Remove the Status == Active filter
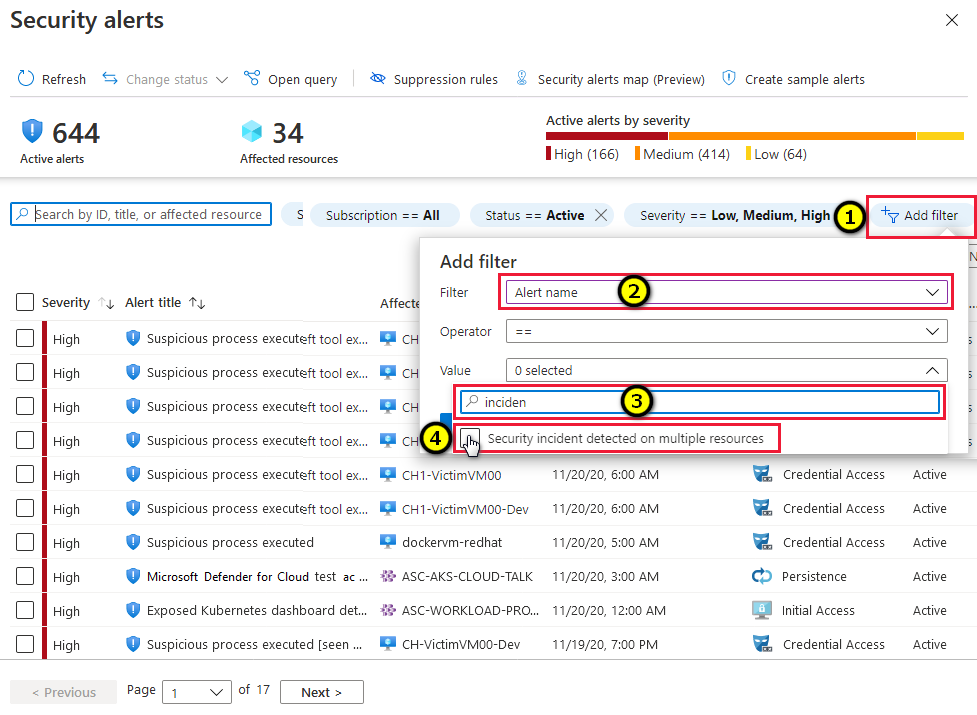977x715 pixels. [x=601, y=215]
